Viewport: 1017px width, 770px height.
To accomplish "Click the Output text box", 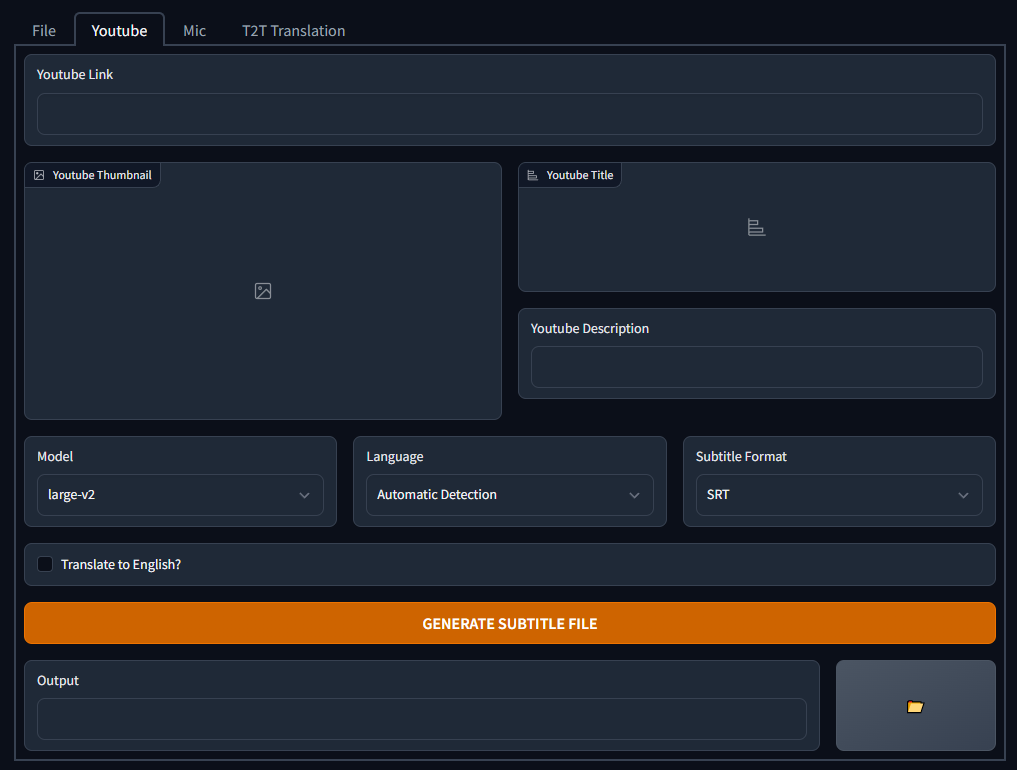I will pos(422,719).
